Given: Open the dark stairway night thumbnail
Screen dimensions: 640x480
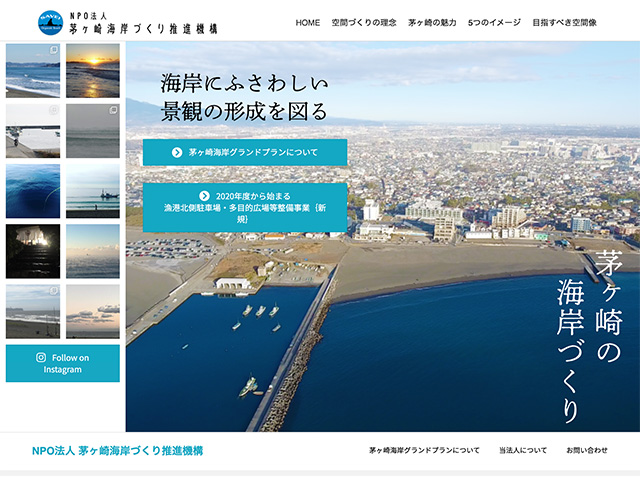Looking at the screenshot, I should 33,251.
